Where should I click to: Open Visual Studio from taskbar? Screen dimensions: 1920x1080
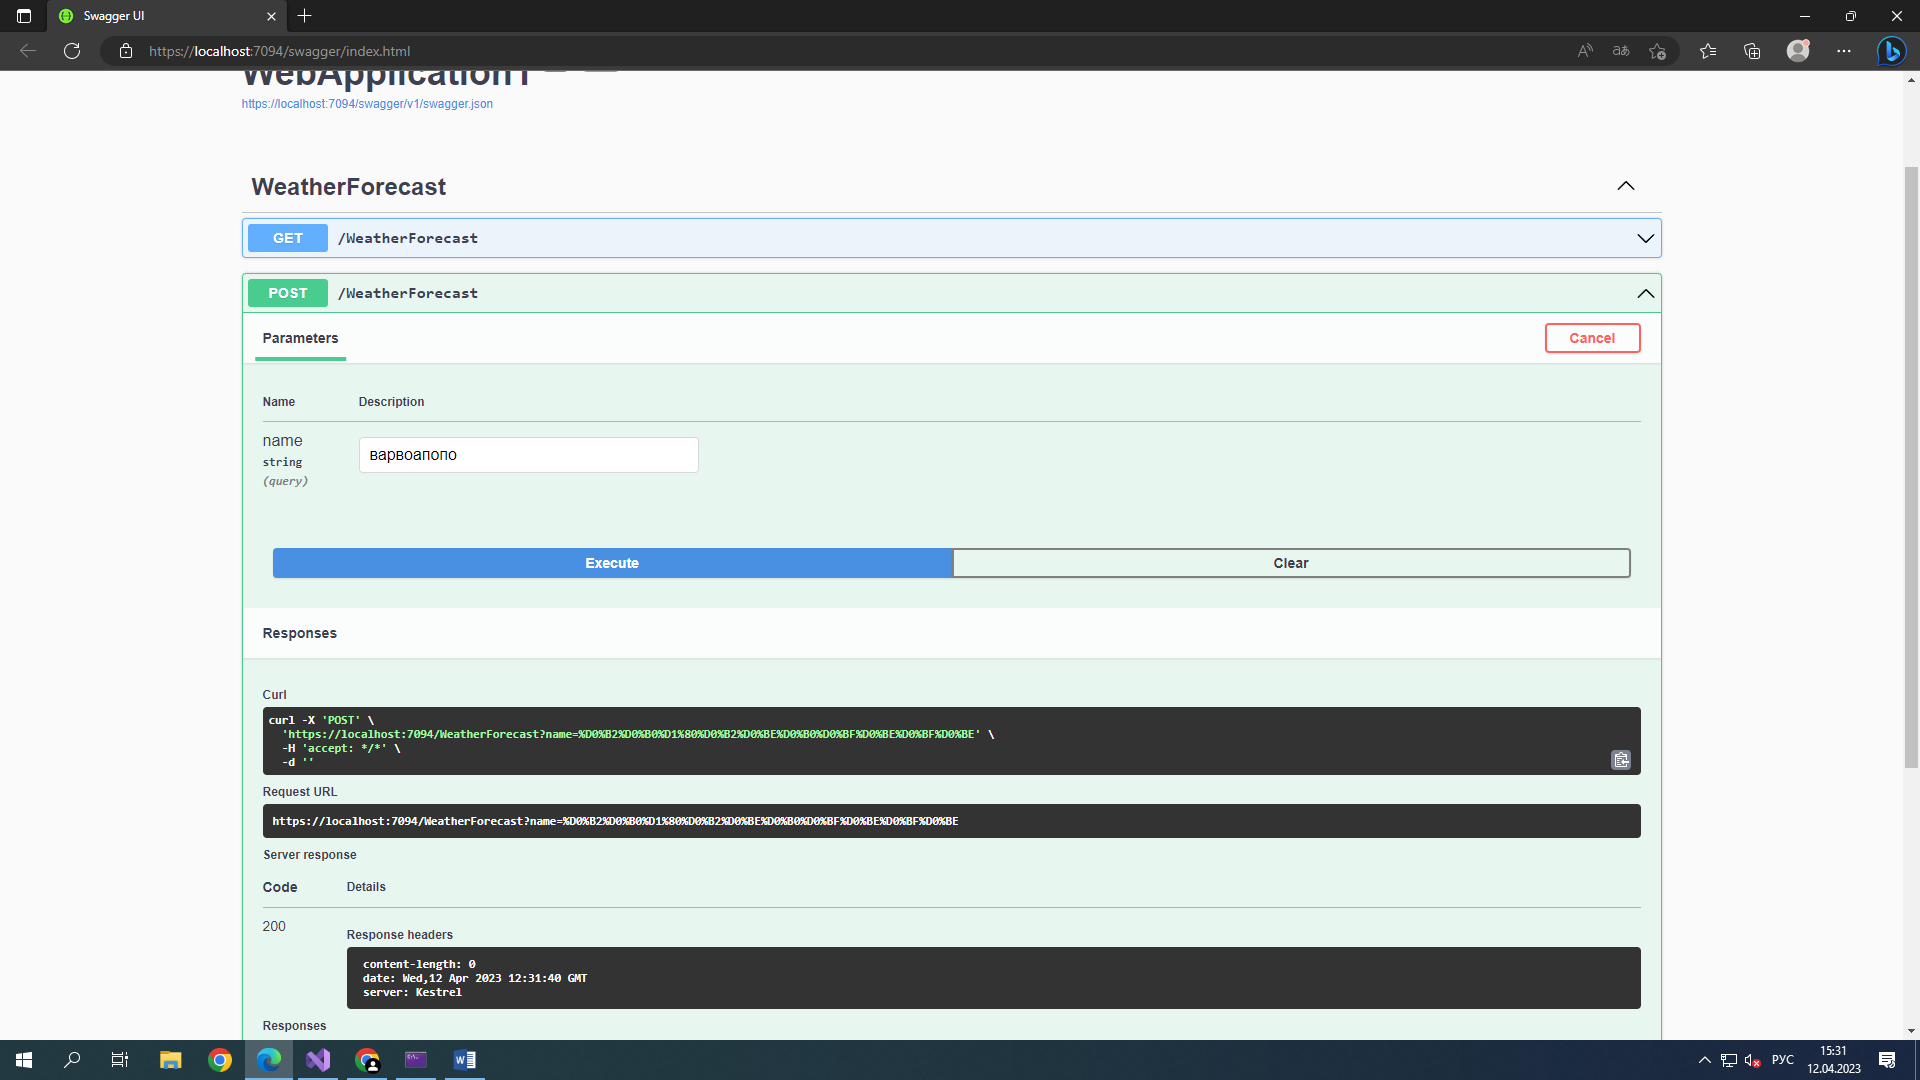(318, 1060)
